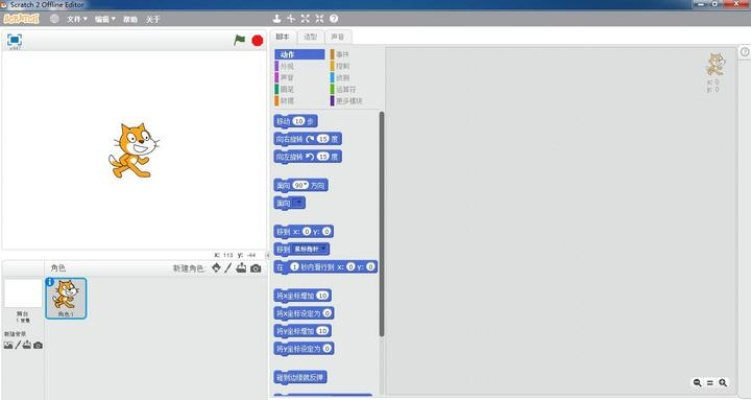Viewport: 751px width, 400px height.
Task: Click the block help question icon
Action: click(x=333, y=18)
